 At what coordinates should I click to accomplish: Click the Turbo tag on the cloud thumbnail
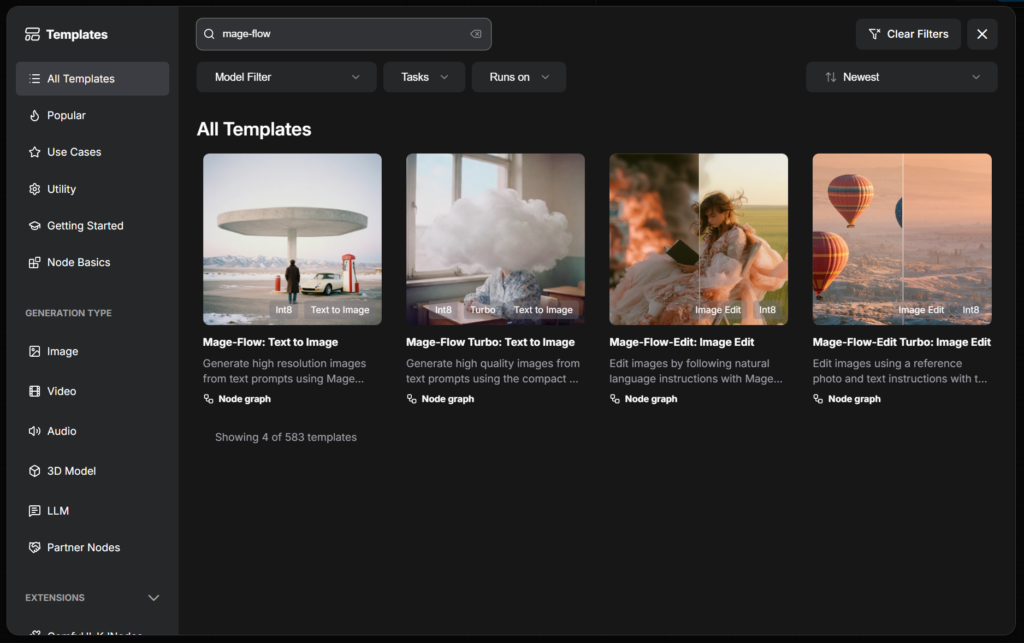483,310
